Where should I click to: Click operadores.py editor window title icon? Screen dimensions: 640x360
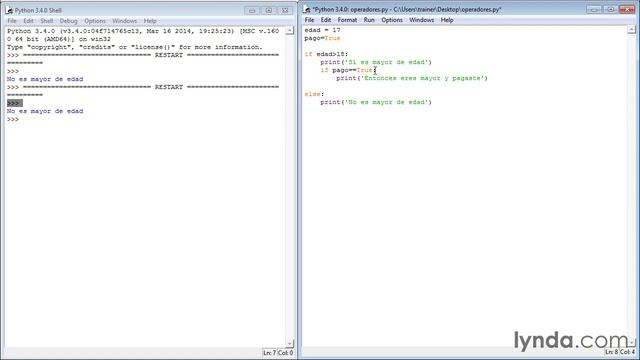pyautogui.click(x=307, y=9)
